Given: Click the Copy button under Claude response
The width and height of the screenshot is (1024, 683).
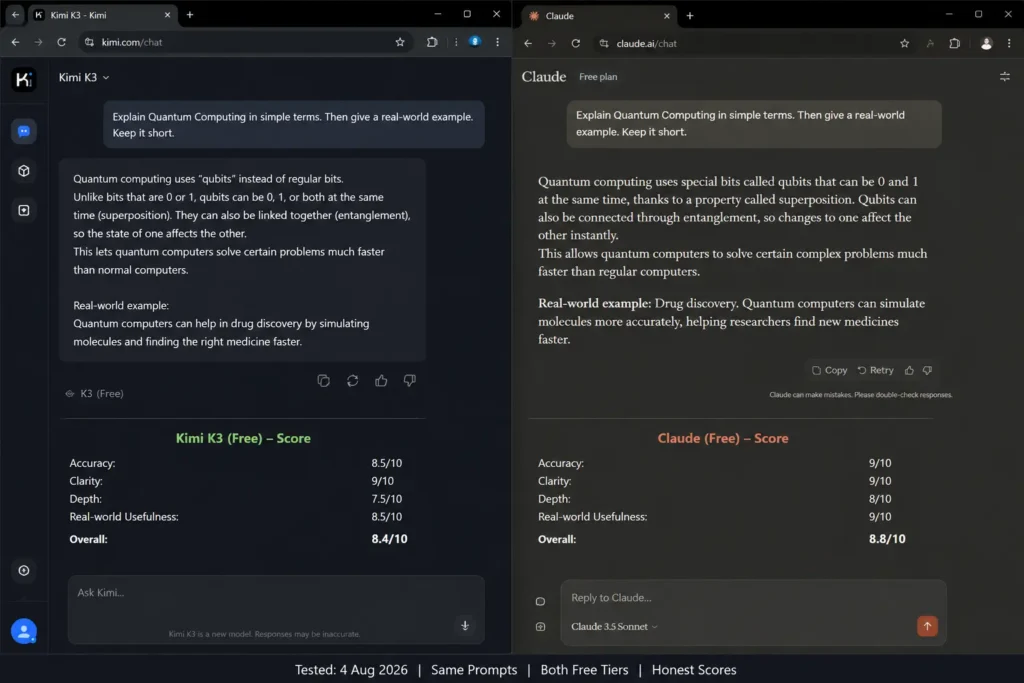Looking at the screenshot, I should (829, 370).
